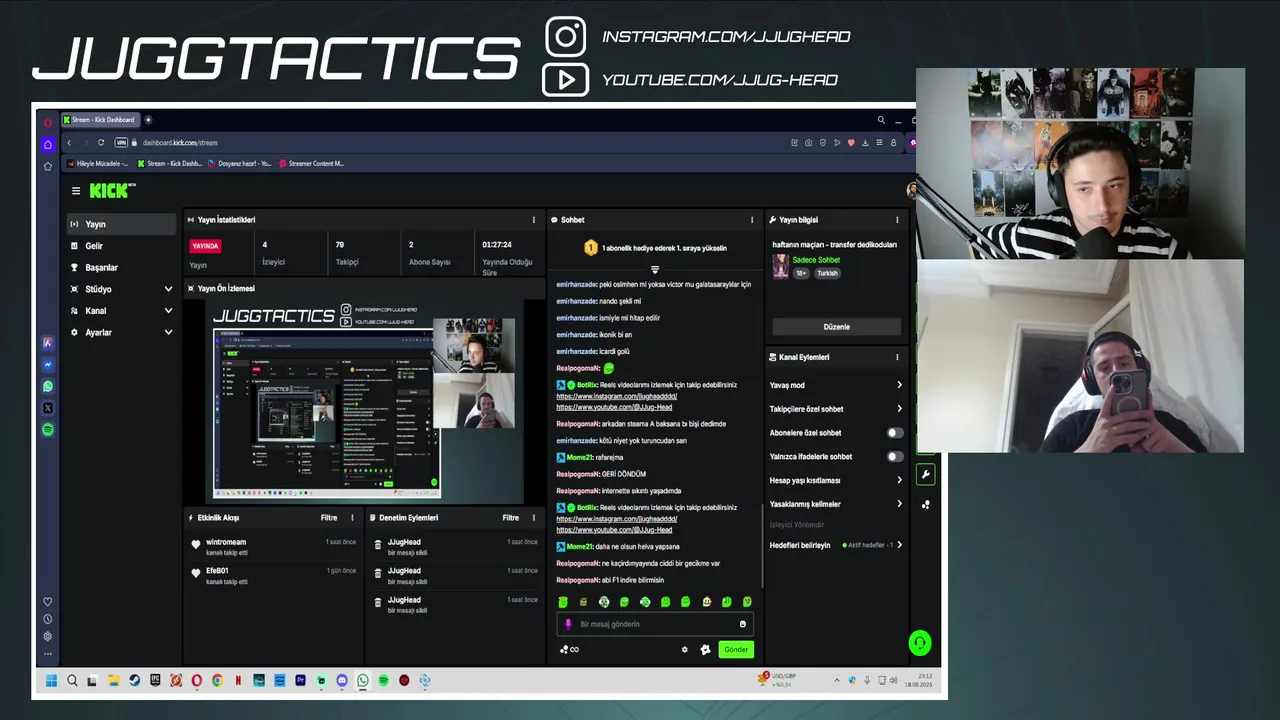Viewport: 1280px width, 720px height.
Task: Click the wrench icon on right edge
Action: click(926, 474)
